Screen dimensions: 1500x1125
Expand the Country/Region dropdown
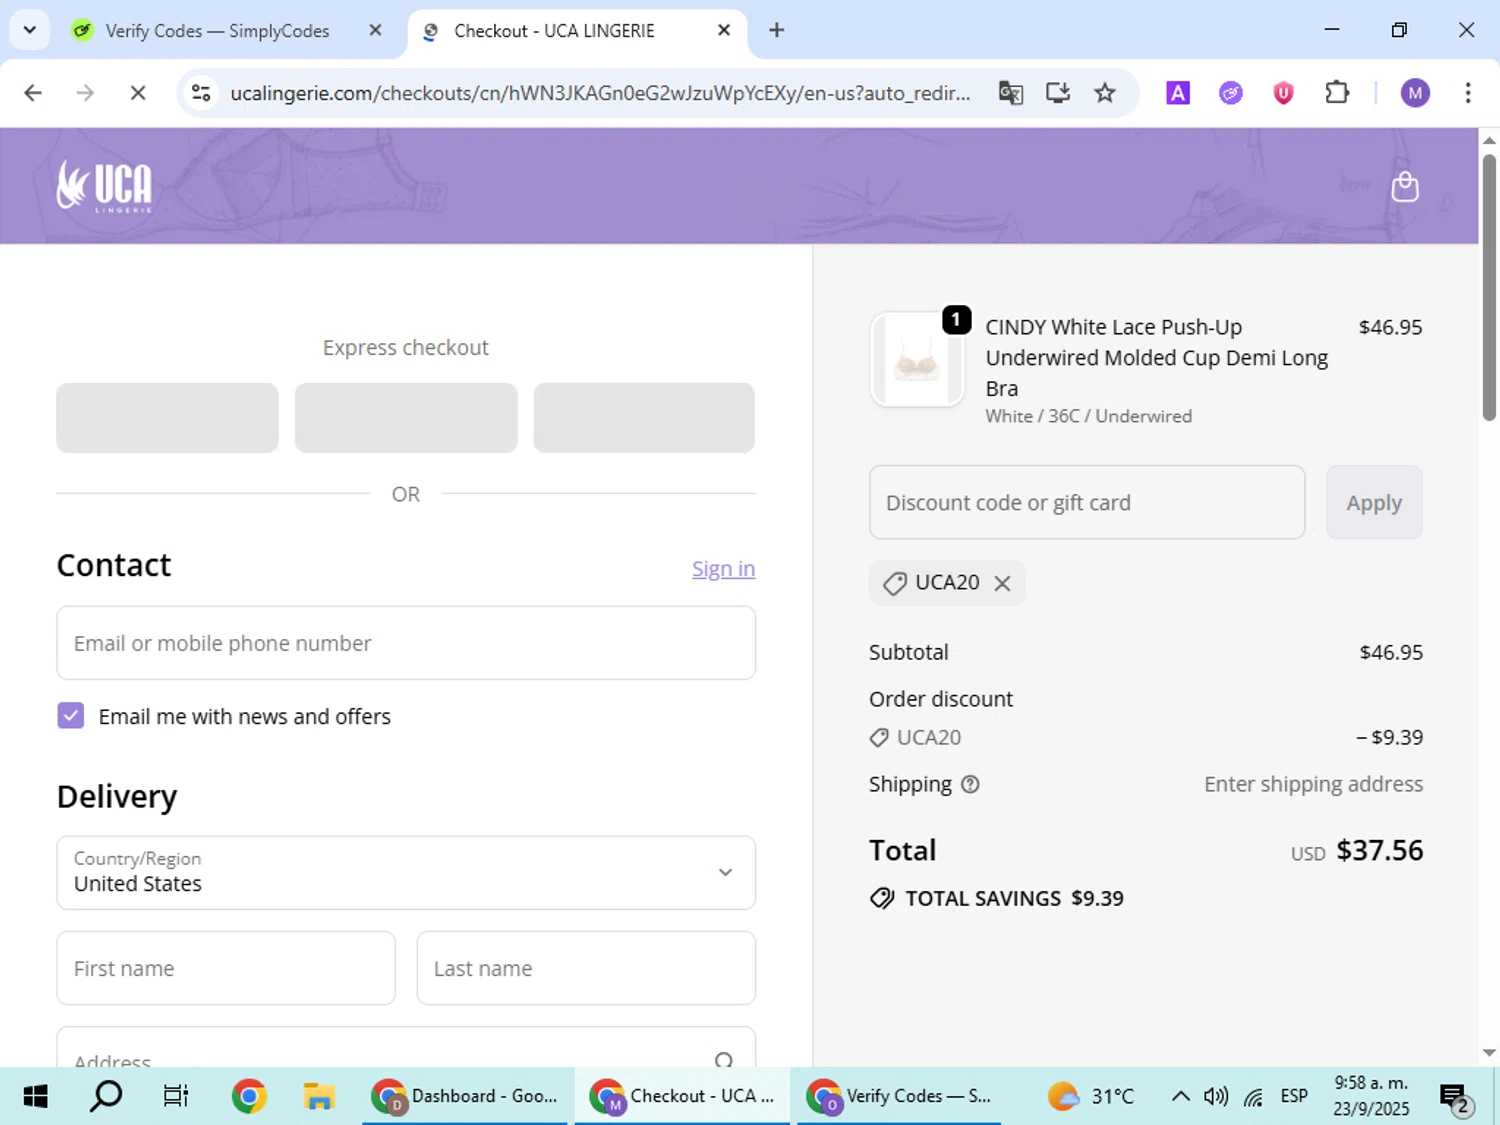click(x=406, y=873)
